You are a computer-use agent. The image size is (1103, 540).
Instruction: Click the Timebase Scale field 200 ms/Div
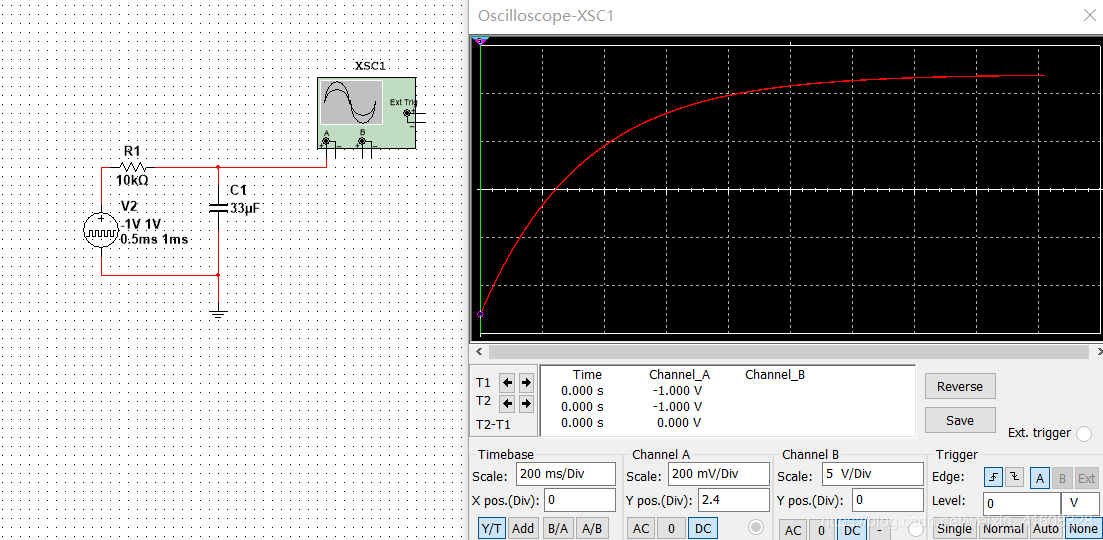point(566,474)
